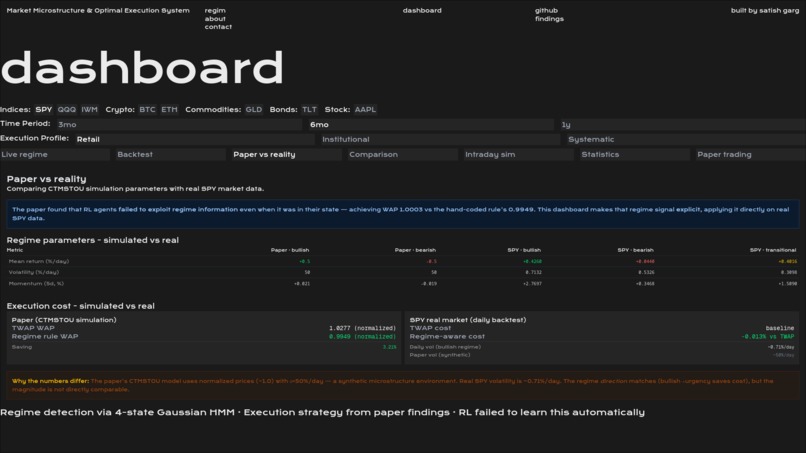Select the IWM index ticker
Viewport: 806px width, 453px height.
(x=89, y=110)
